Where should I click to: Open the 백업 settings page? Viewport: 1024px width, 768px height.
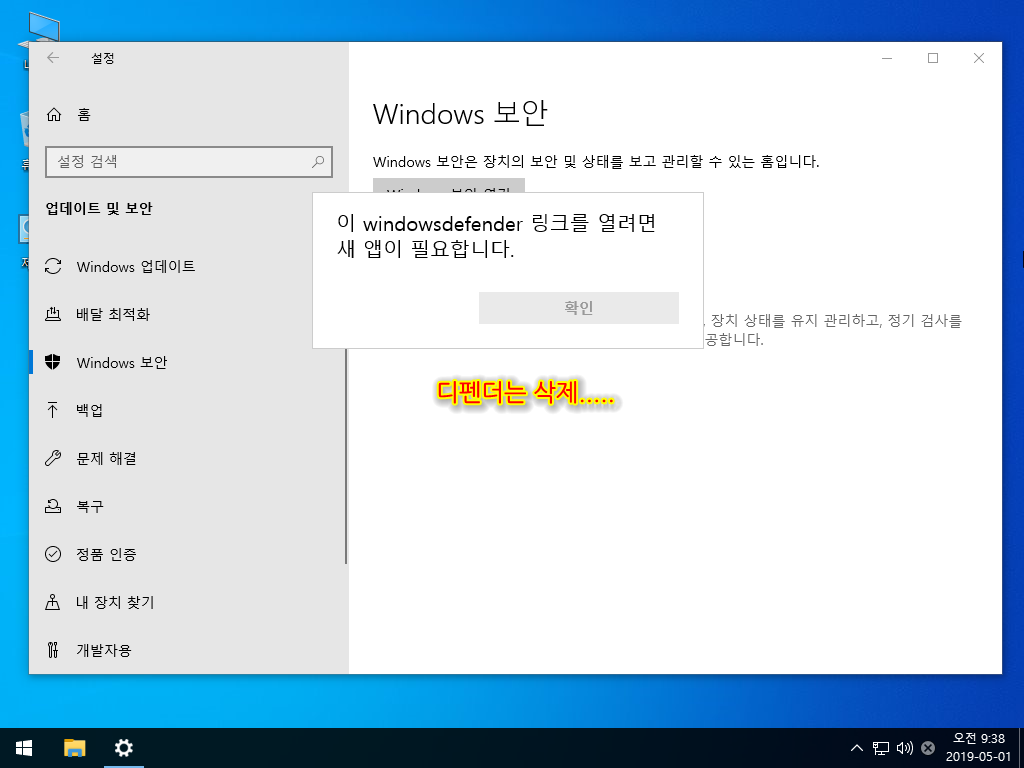click(187, 410)
